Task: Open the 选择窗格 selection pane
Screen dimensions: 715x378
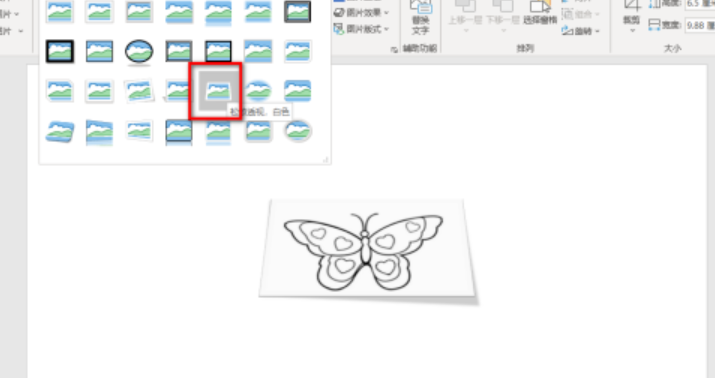Action: point(540,14)
